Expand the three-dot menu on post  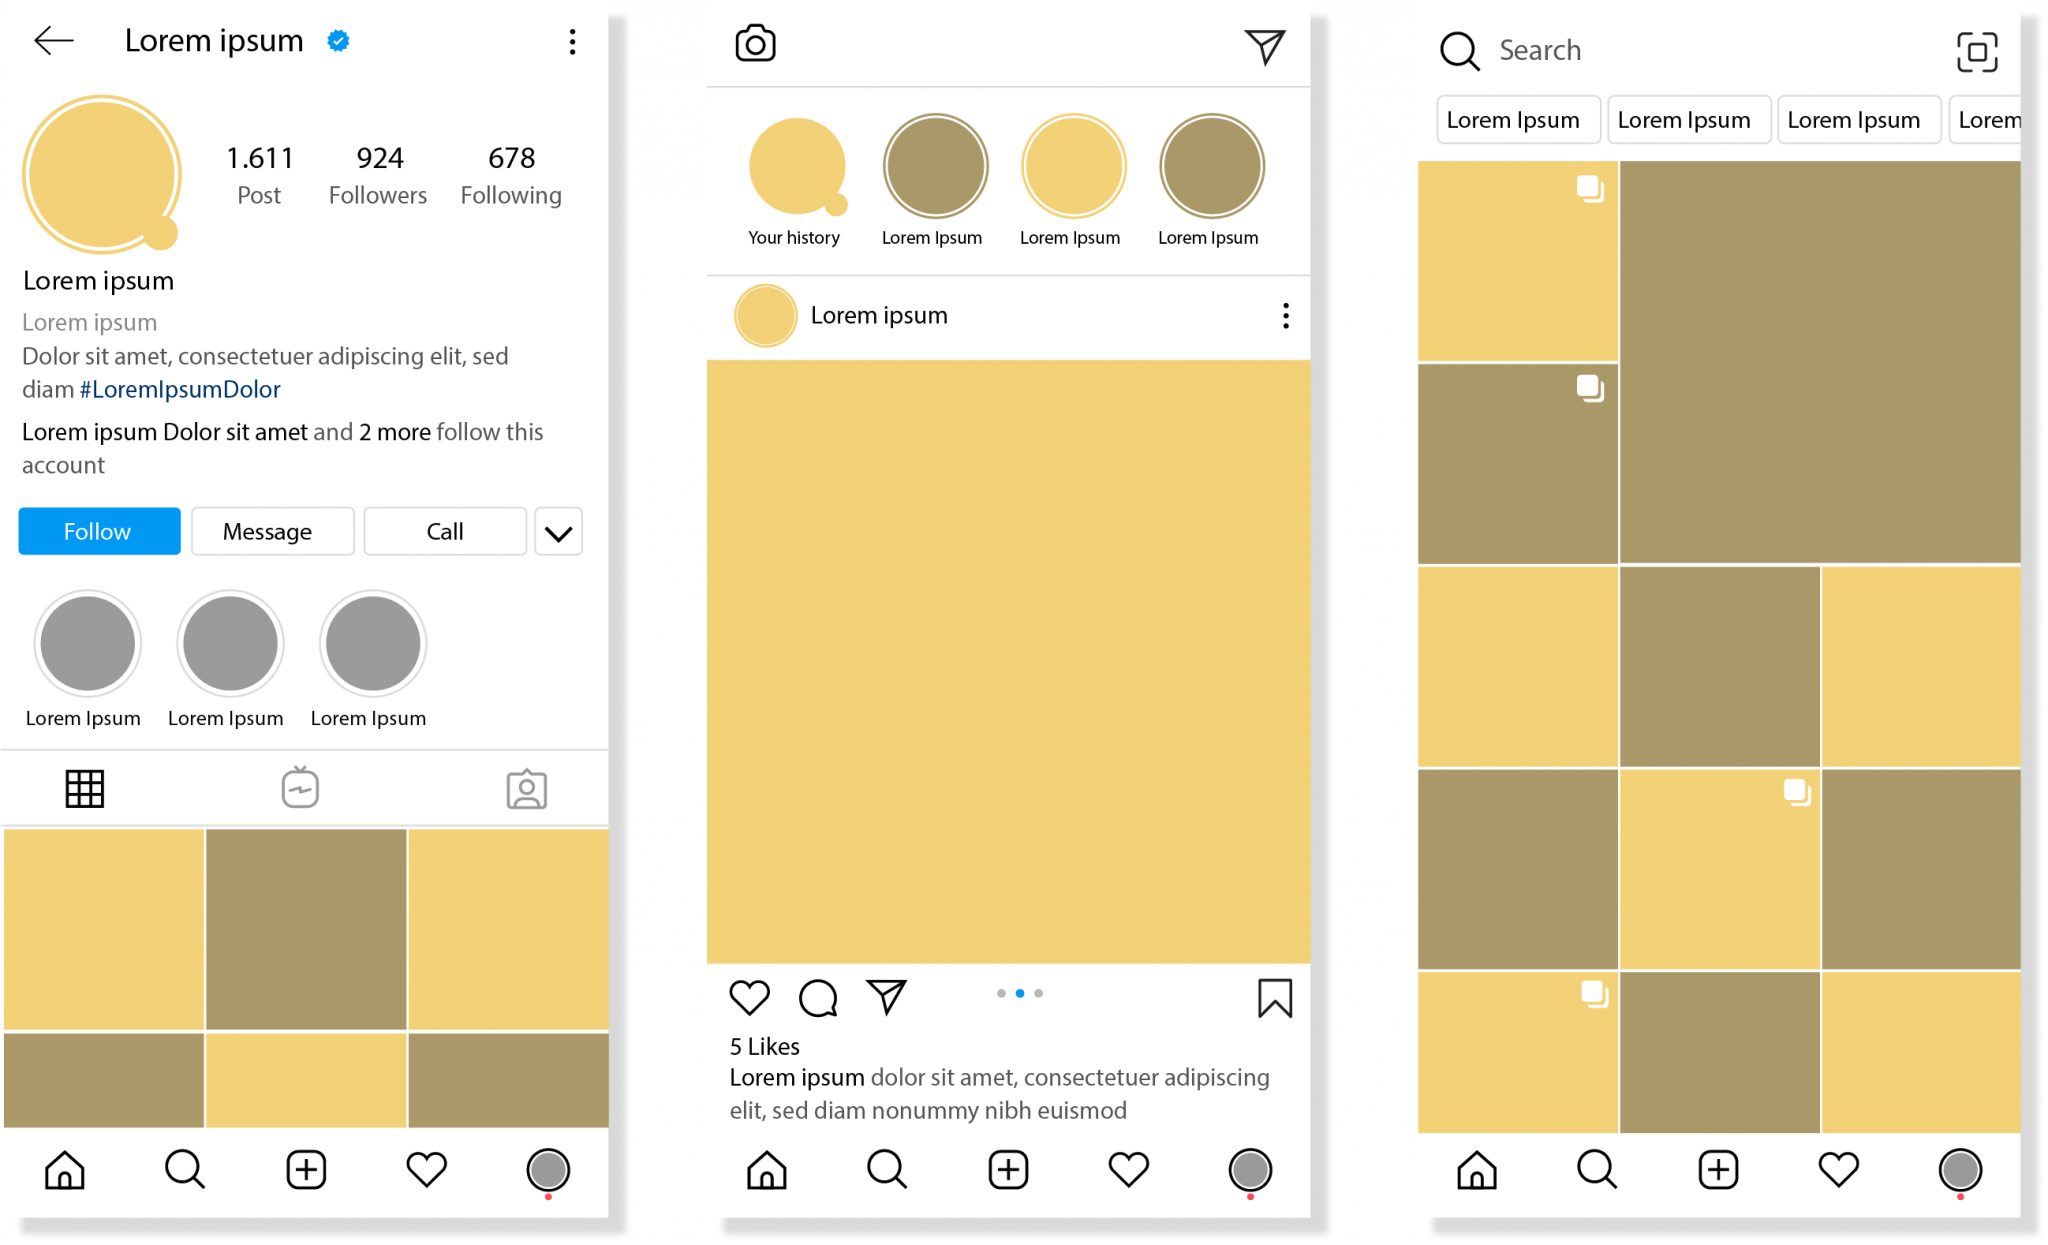tap(1284, 315)
